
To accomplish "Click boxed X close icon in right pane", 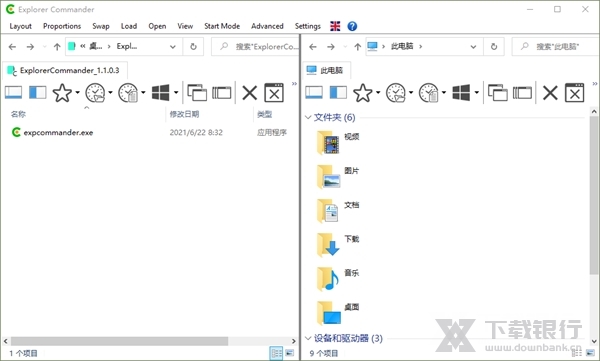I will [575, 93].
